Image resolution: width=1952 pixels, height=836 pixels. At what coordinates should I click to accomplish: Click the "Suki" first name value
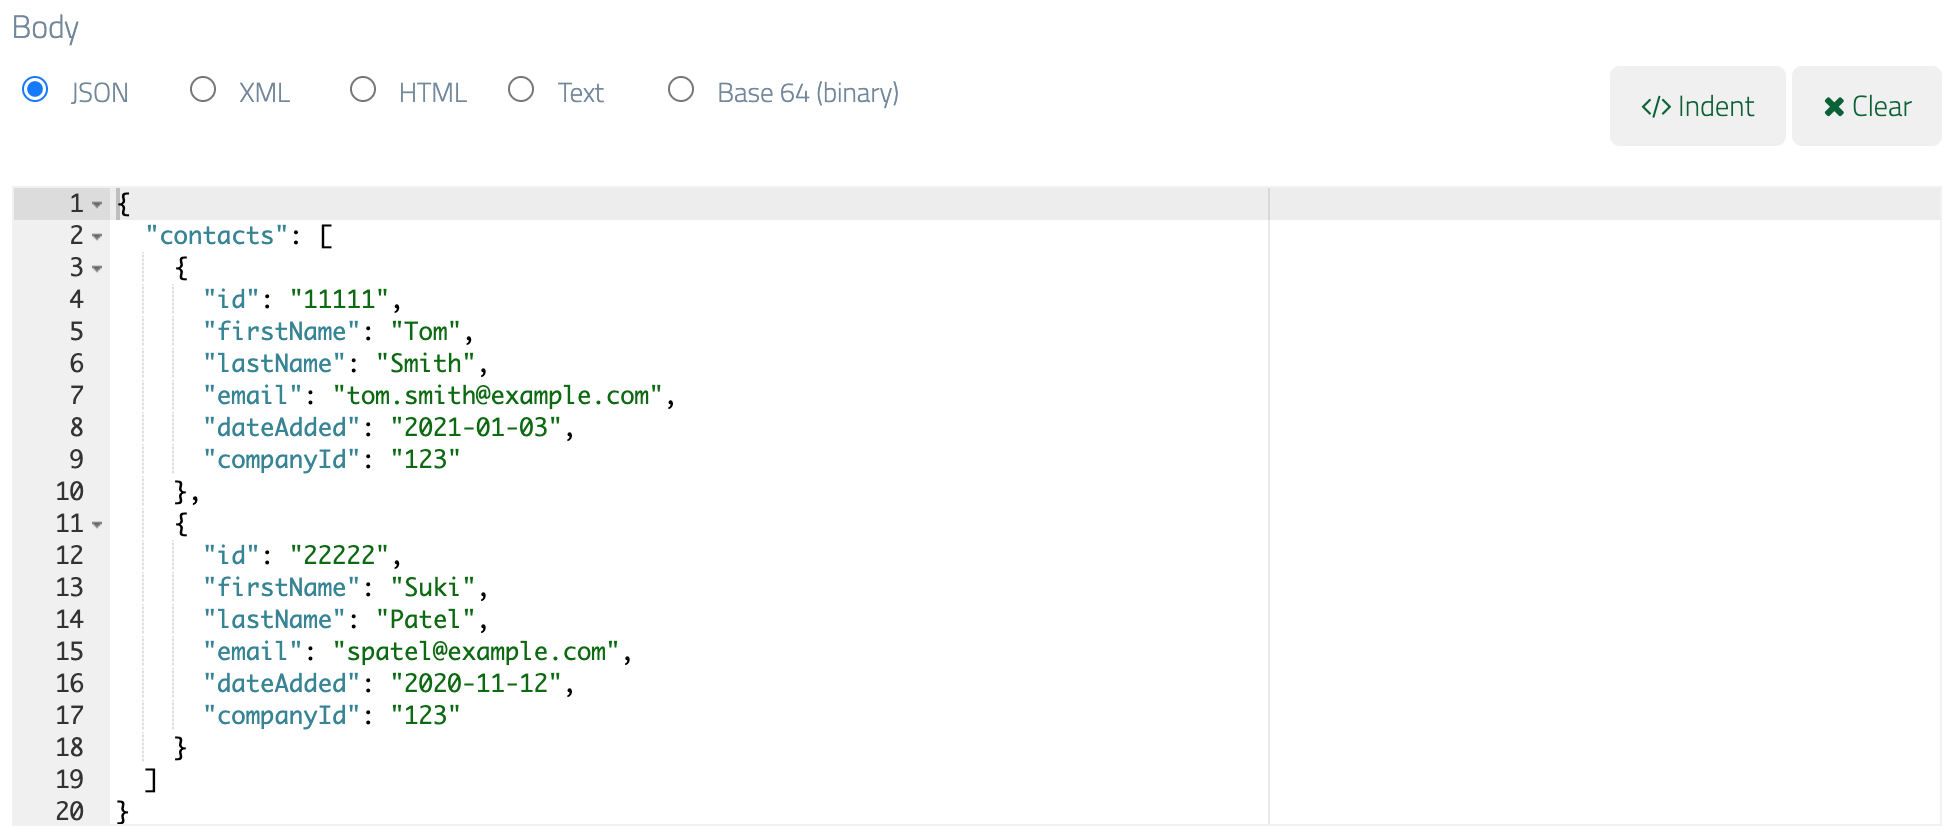pos(433,588)
